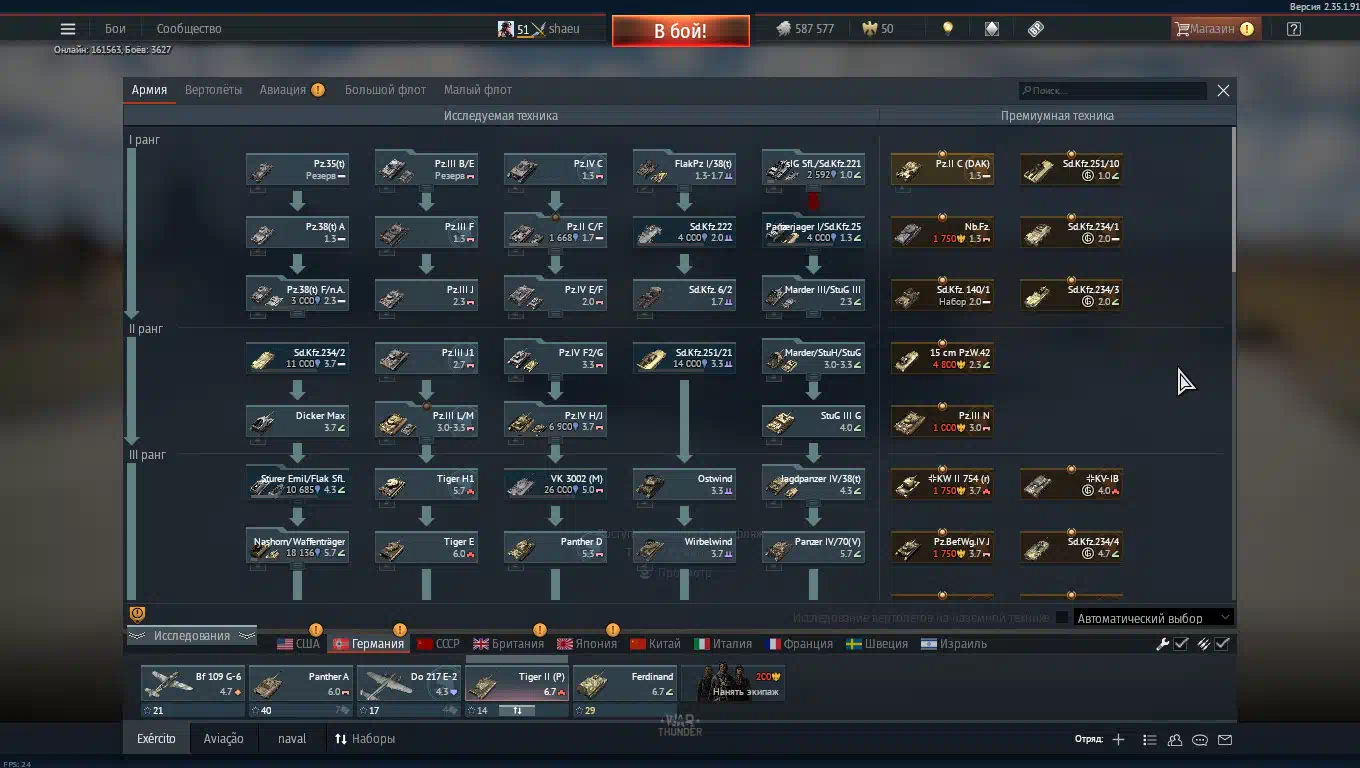Select Bf 109 G-6 crew slot
Viewport: 1360px width, 768px height.
pyautogui.click(x=193, y=691)
